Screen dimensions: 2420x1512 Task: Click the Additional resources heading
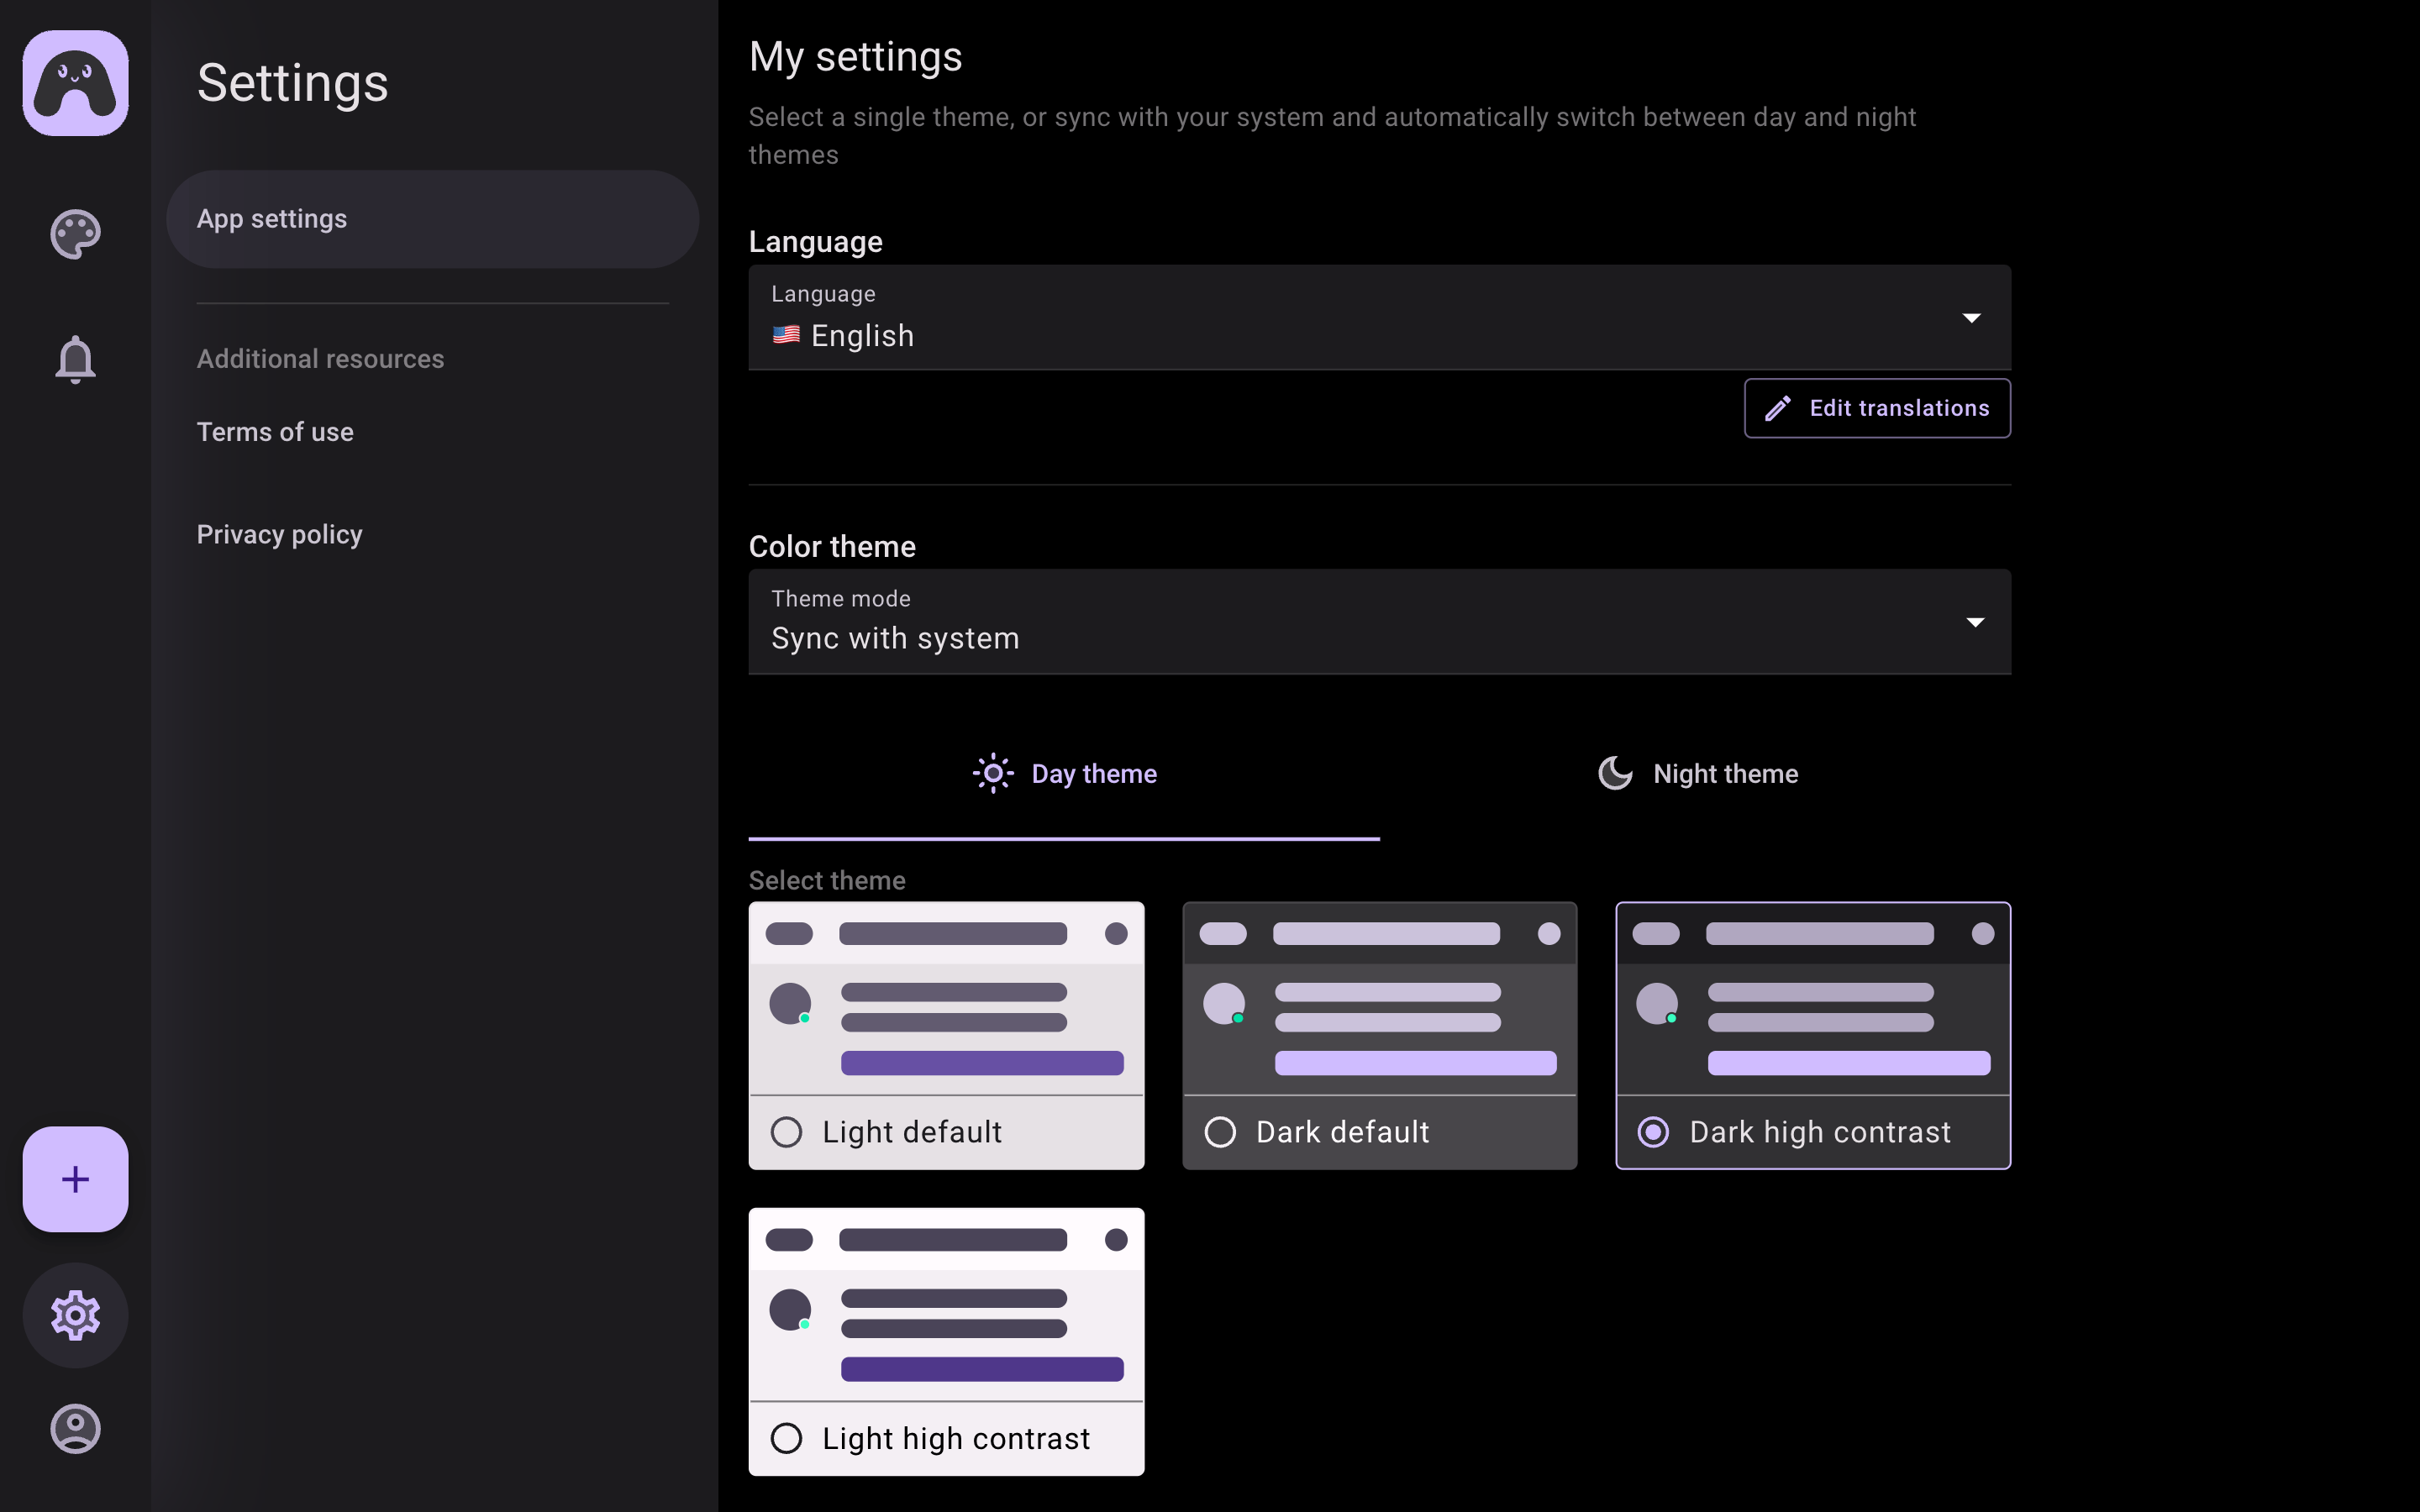tap(320, 359)
